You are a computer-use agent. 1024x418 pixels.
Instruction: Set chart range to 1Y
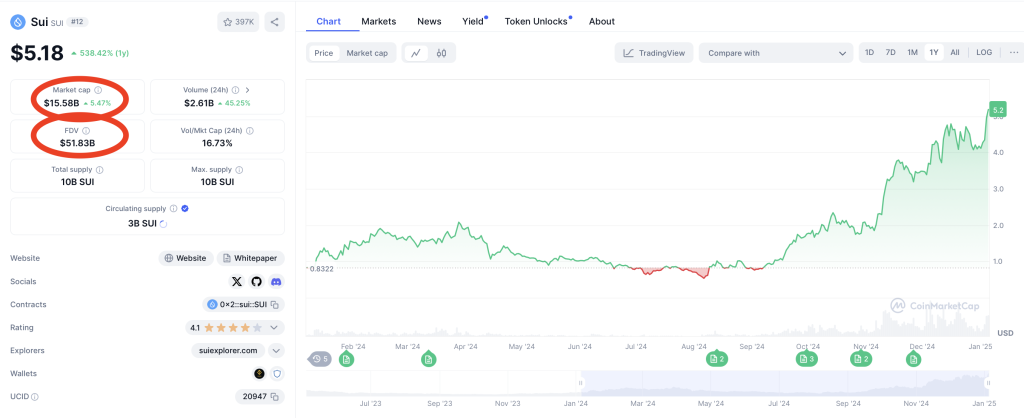[934, 52]
